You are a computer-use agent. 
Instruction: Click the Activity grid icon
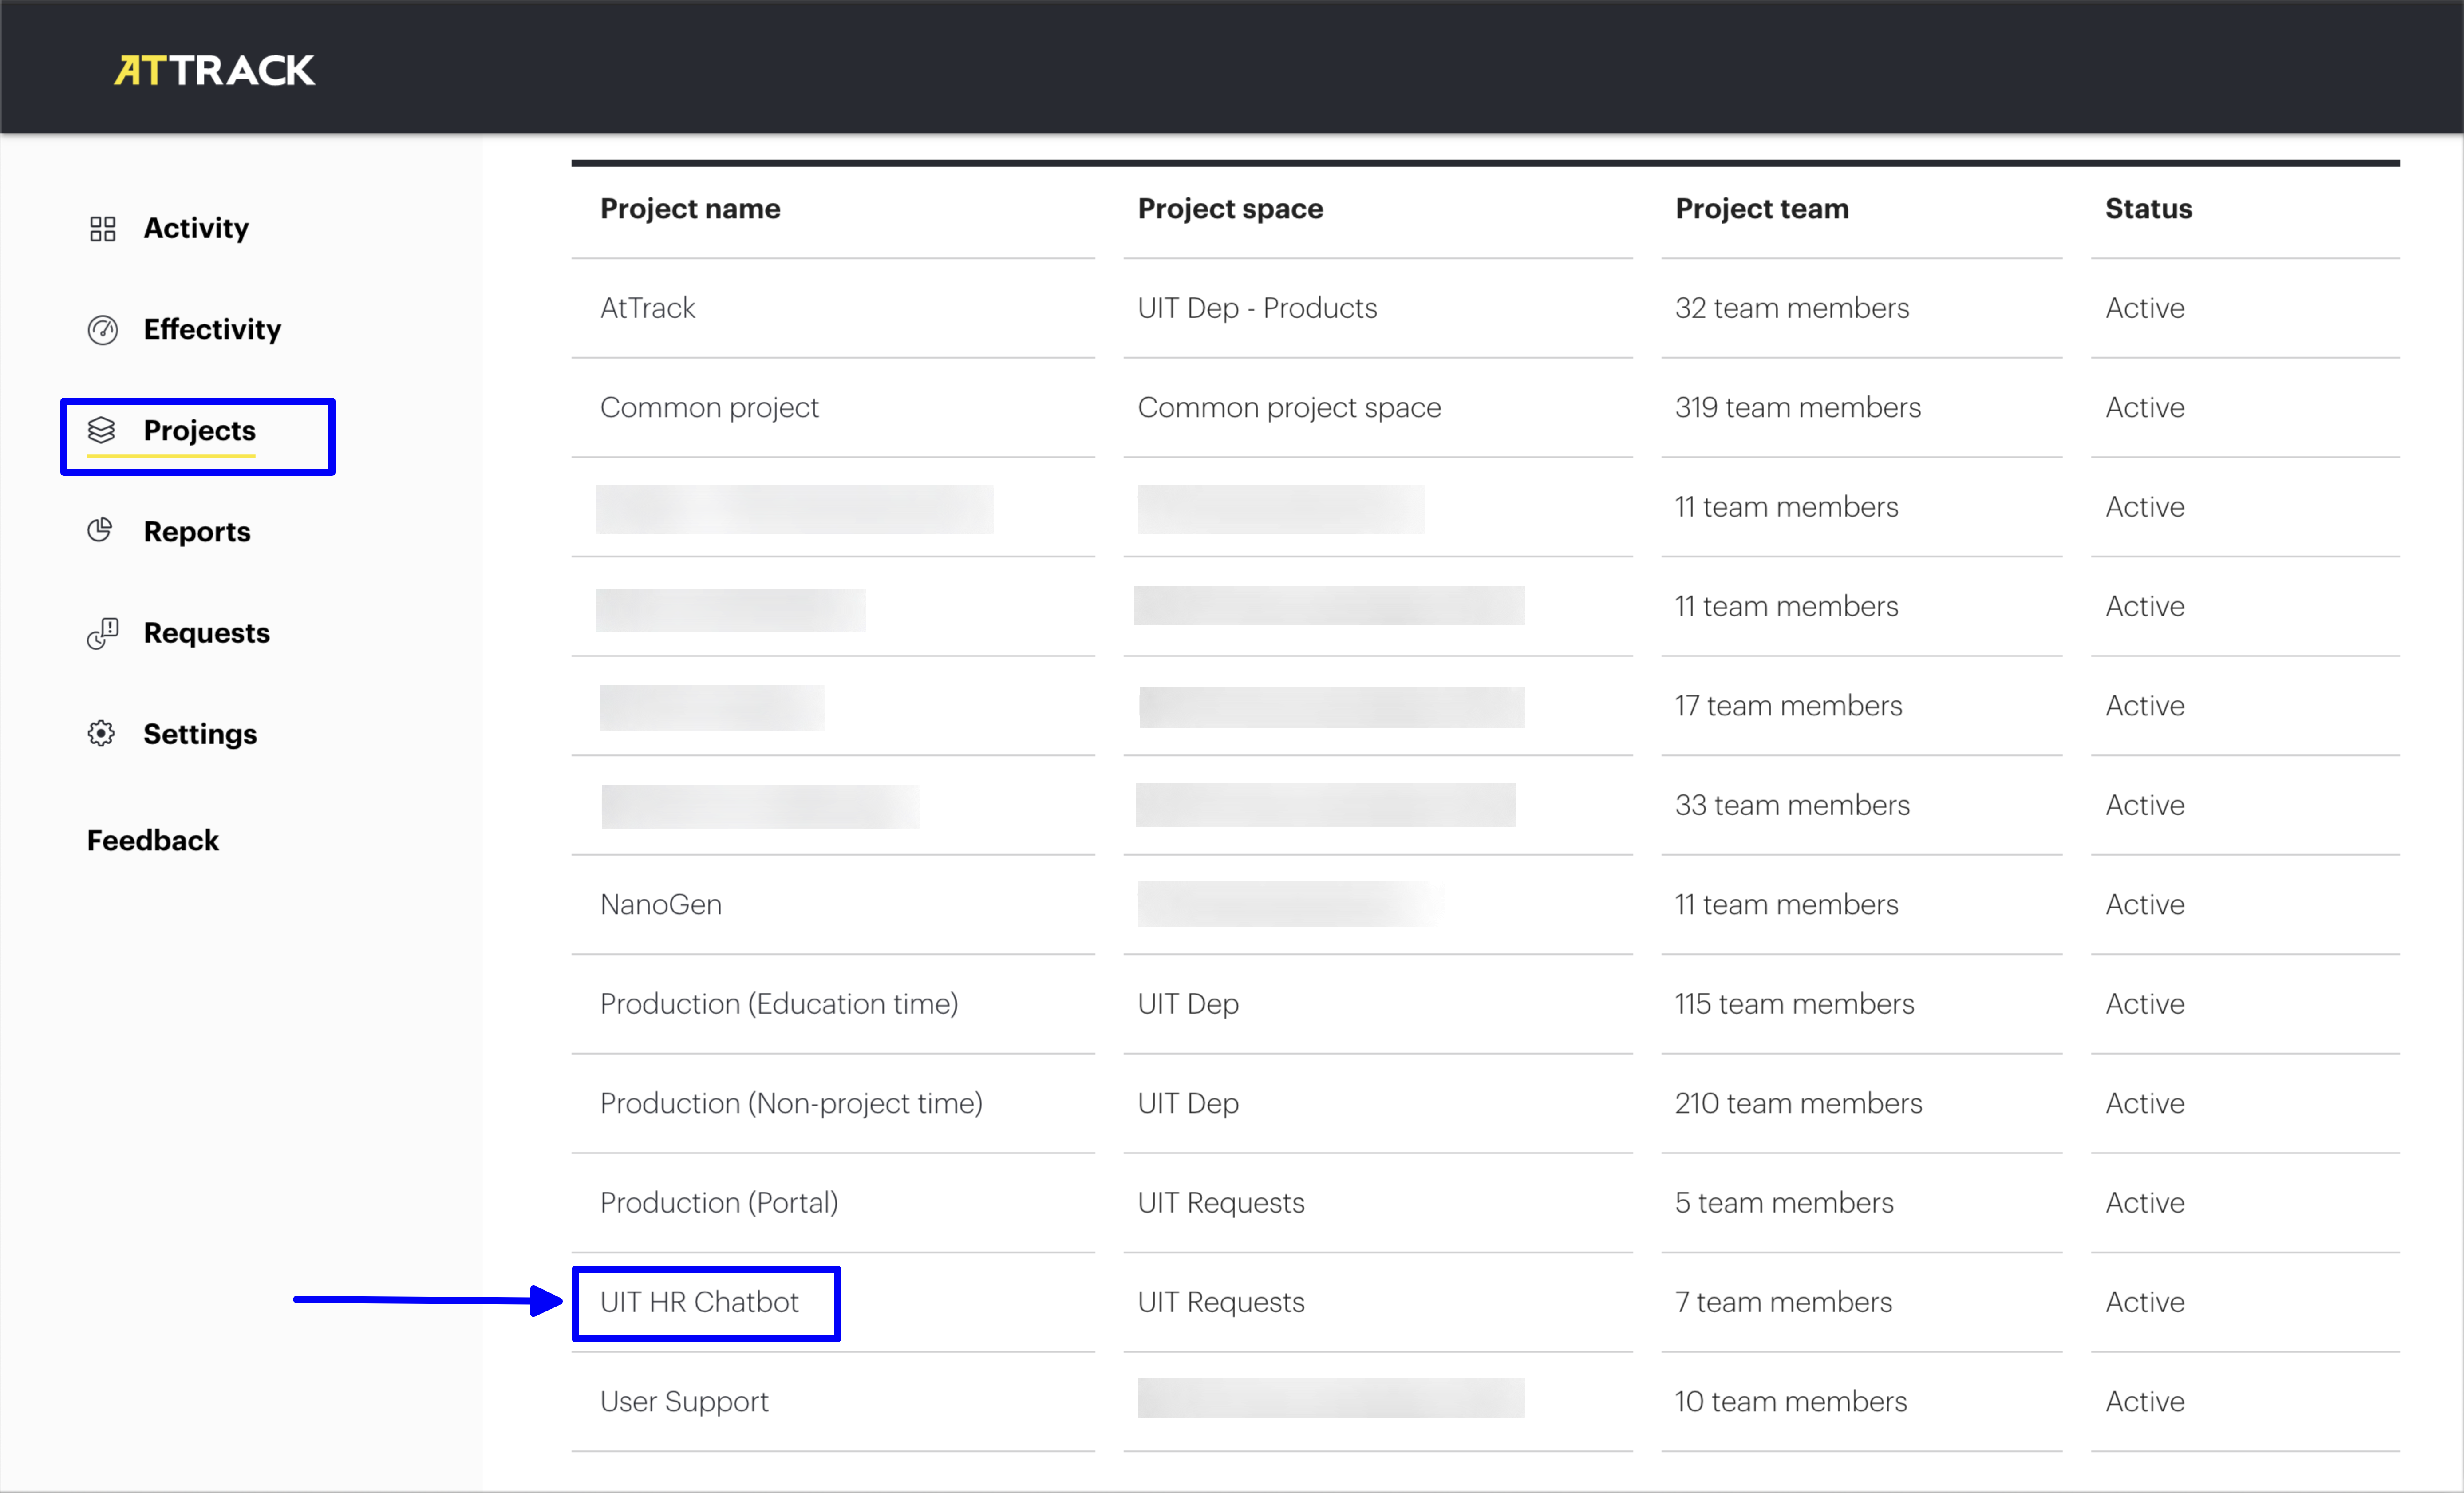click(102, 229)
